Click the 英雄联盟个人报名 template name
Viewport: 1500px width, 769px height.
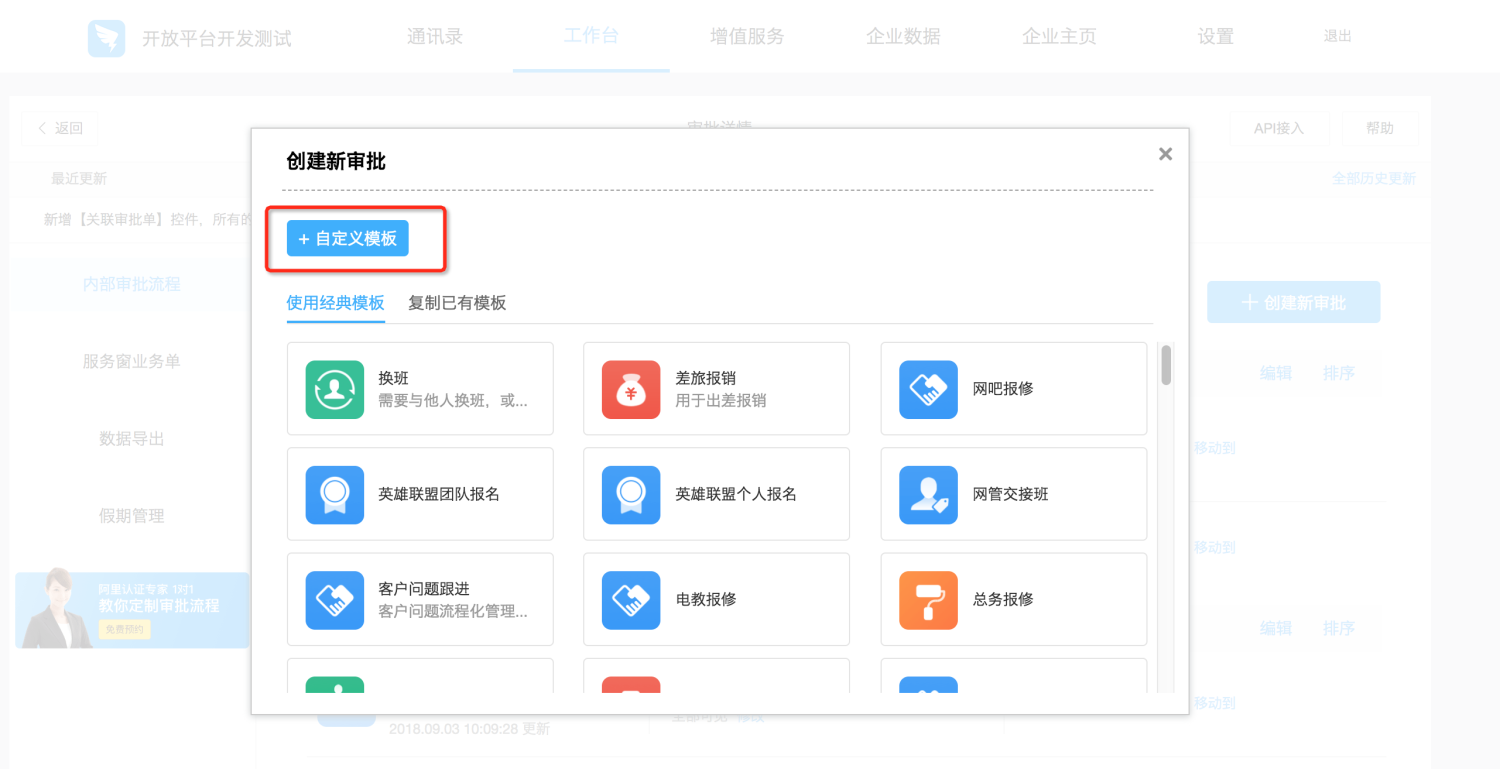point(736,494)
